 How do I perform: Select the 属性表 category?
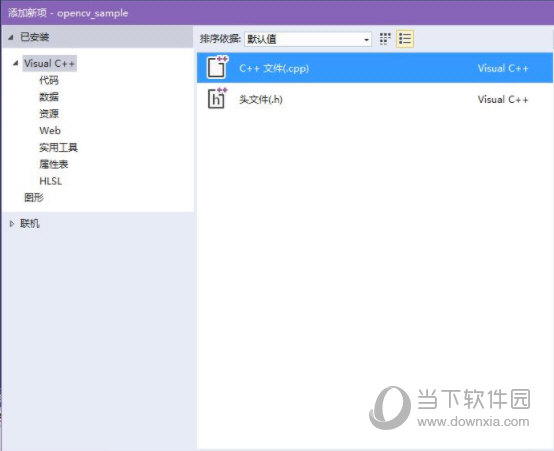click(54, 164)
